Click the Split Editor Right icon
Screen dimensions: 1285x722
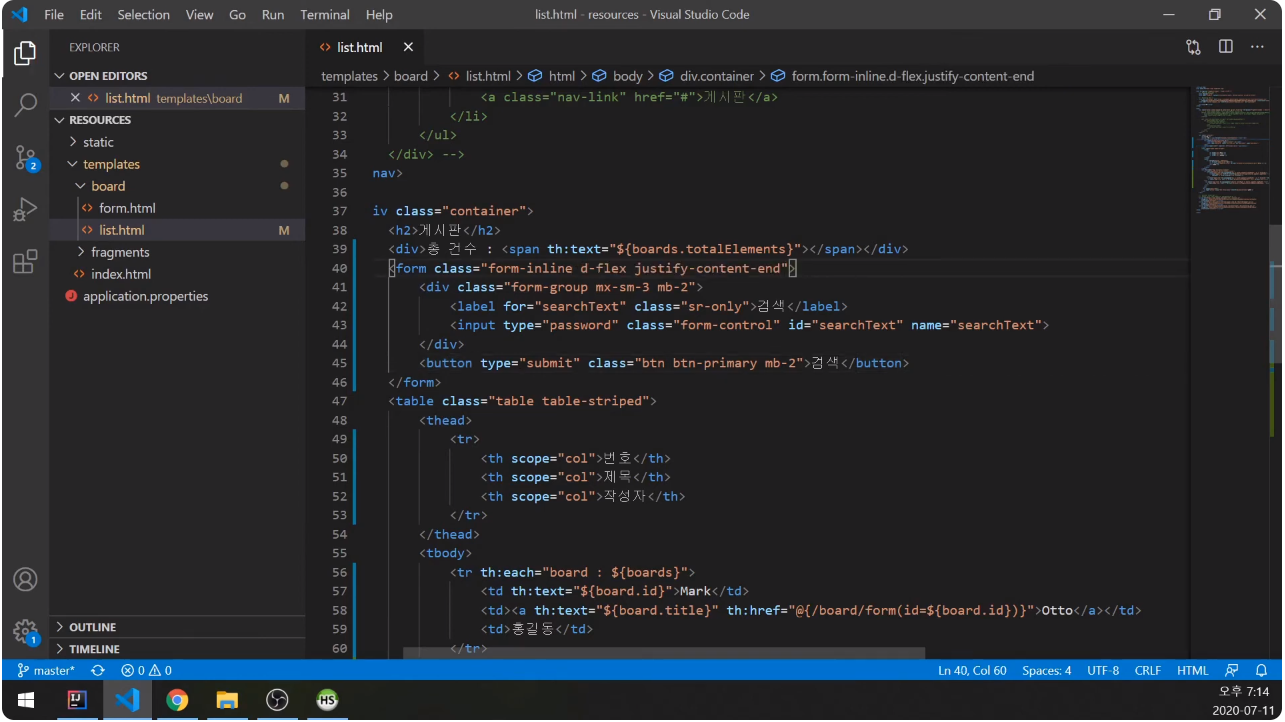[x=1225, y=47]
